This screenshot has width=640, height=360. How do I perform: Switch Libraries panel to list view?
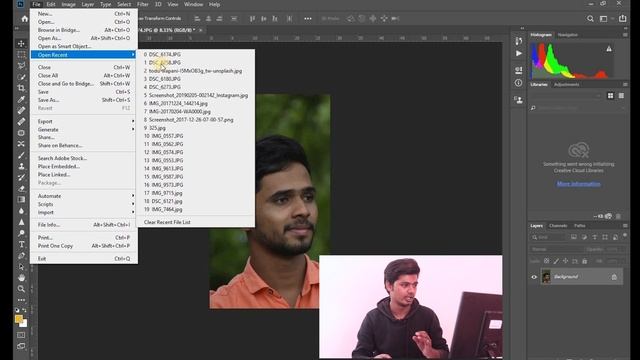pyautogui.click(x=621, y=96)
